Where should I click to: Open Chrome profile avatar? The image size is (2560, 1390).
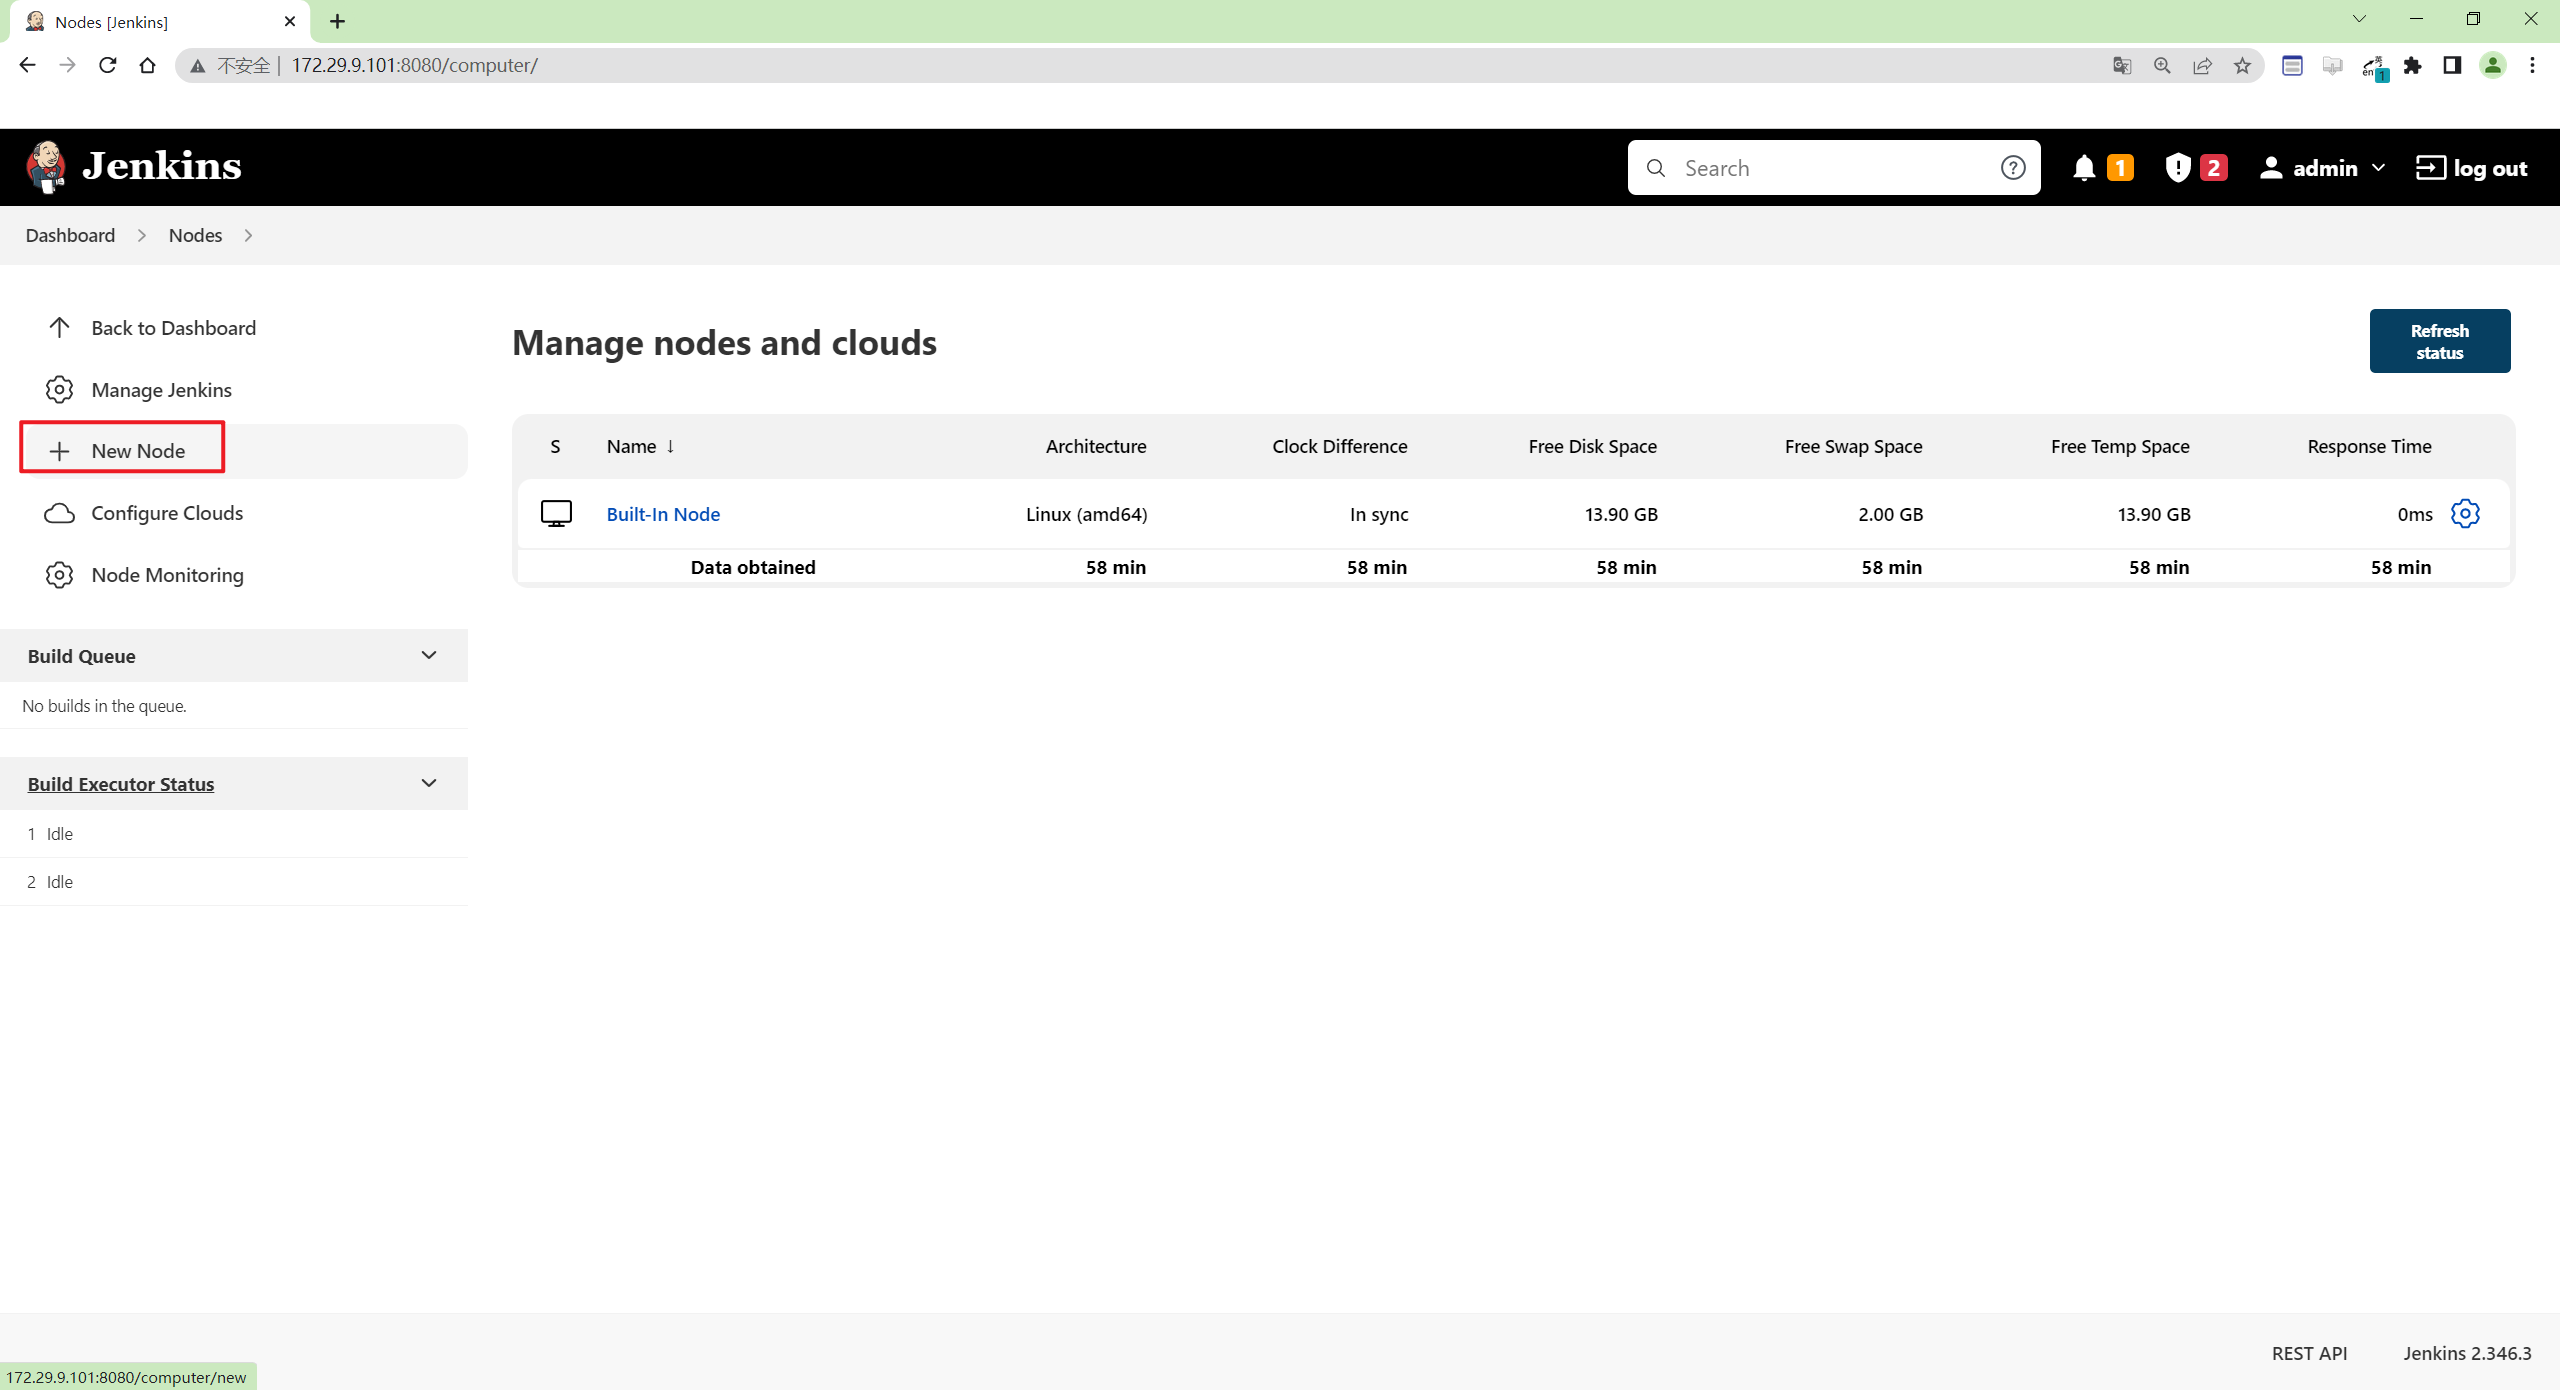[2493, 65]
